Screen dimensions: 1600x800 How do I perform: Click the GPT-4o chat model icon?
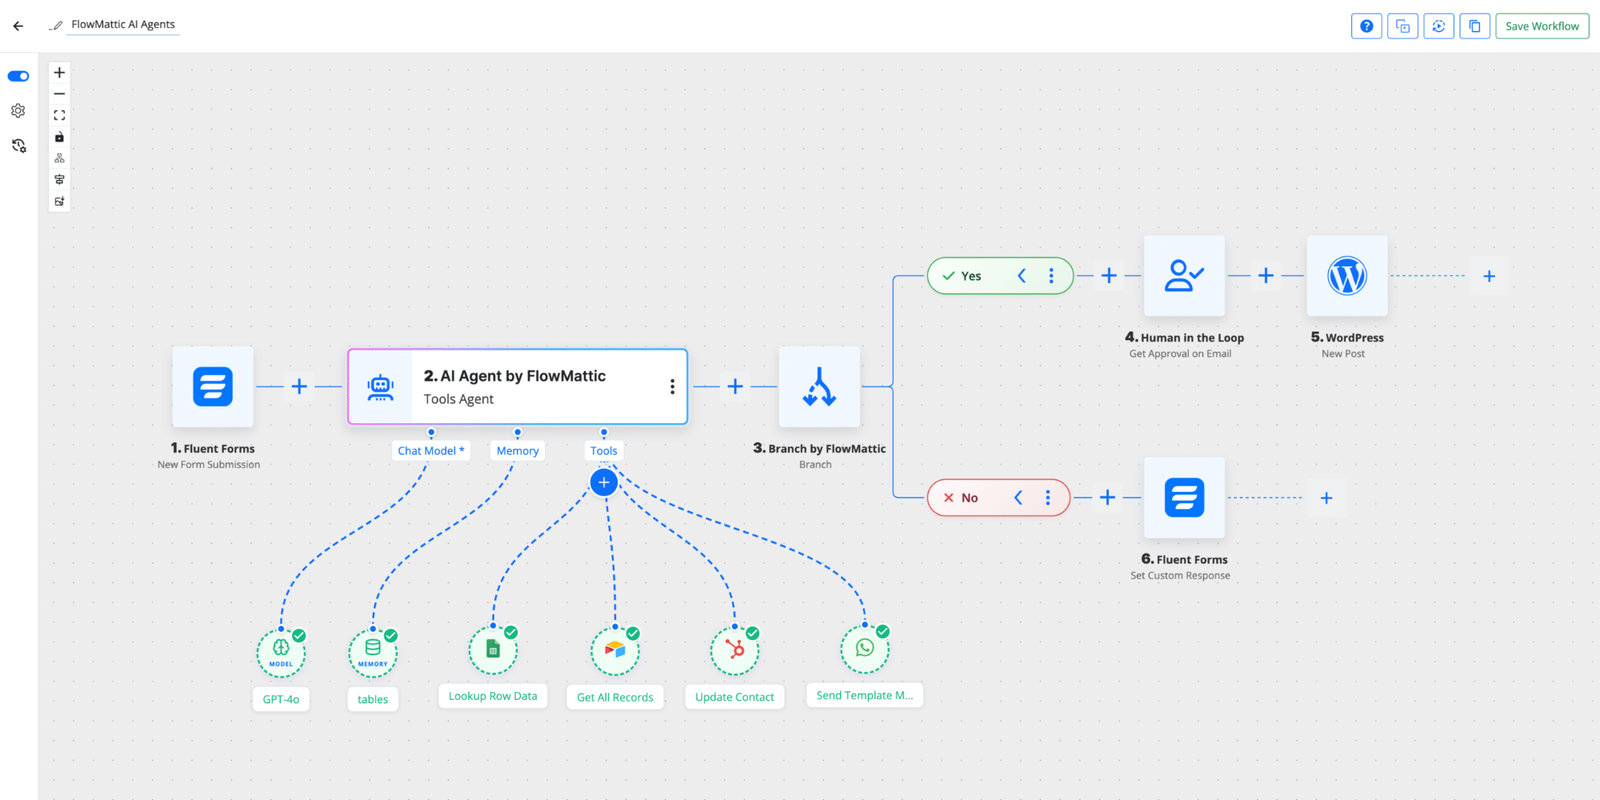click(281, 652)
